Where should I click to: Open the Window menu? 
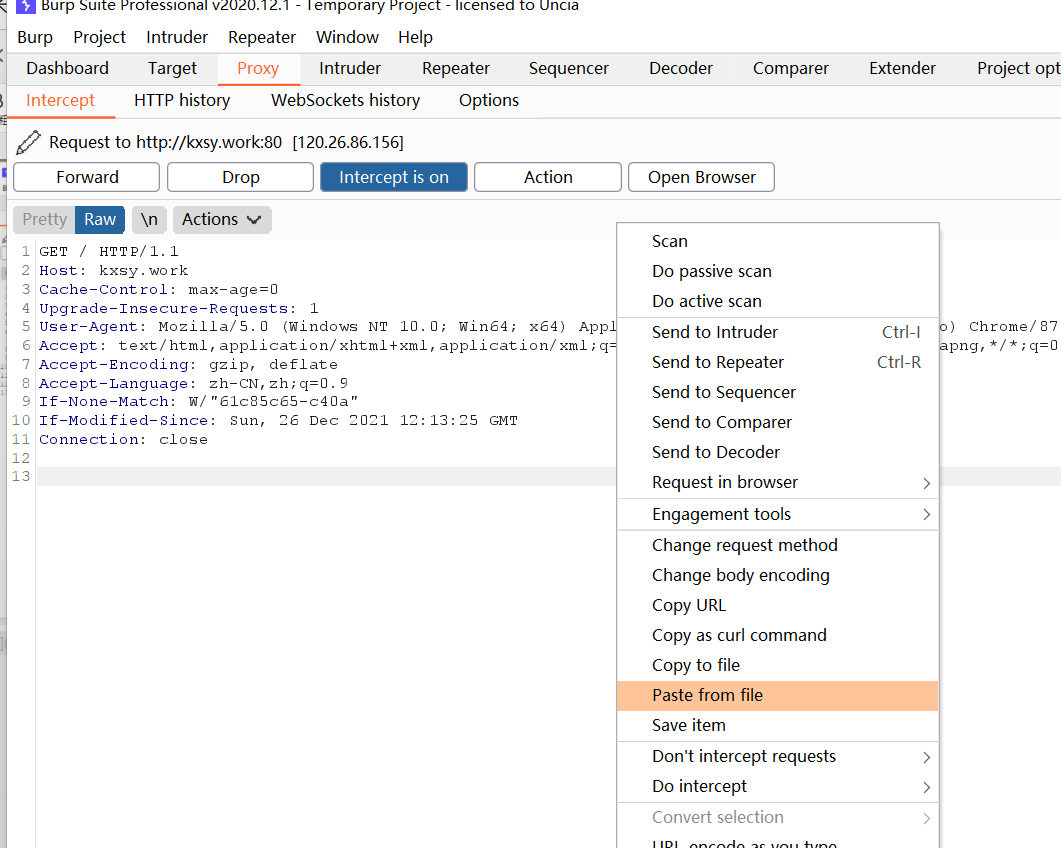point(347,37)
